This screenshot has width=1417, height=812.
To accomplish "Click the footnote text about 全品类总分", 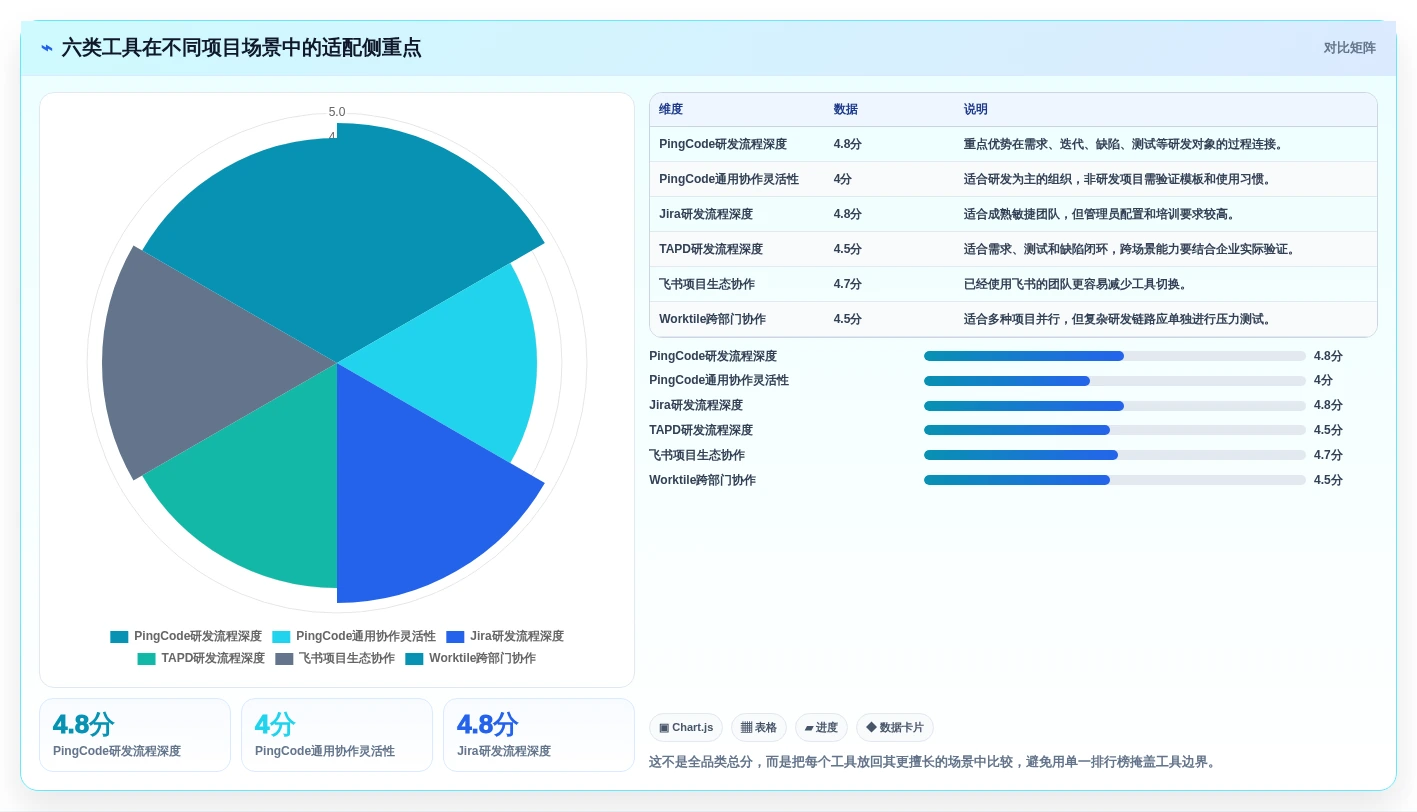I will [x=934, y=762].
